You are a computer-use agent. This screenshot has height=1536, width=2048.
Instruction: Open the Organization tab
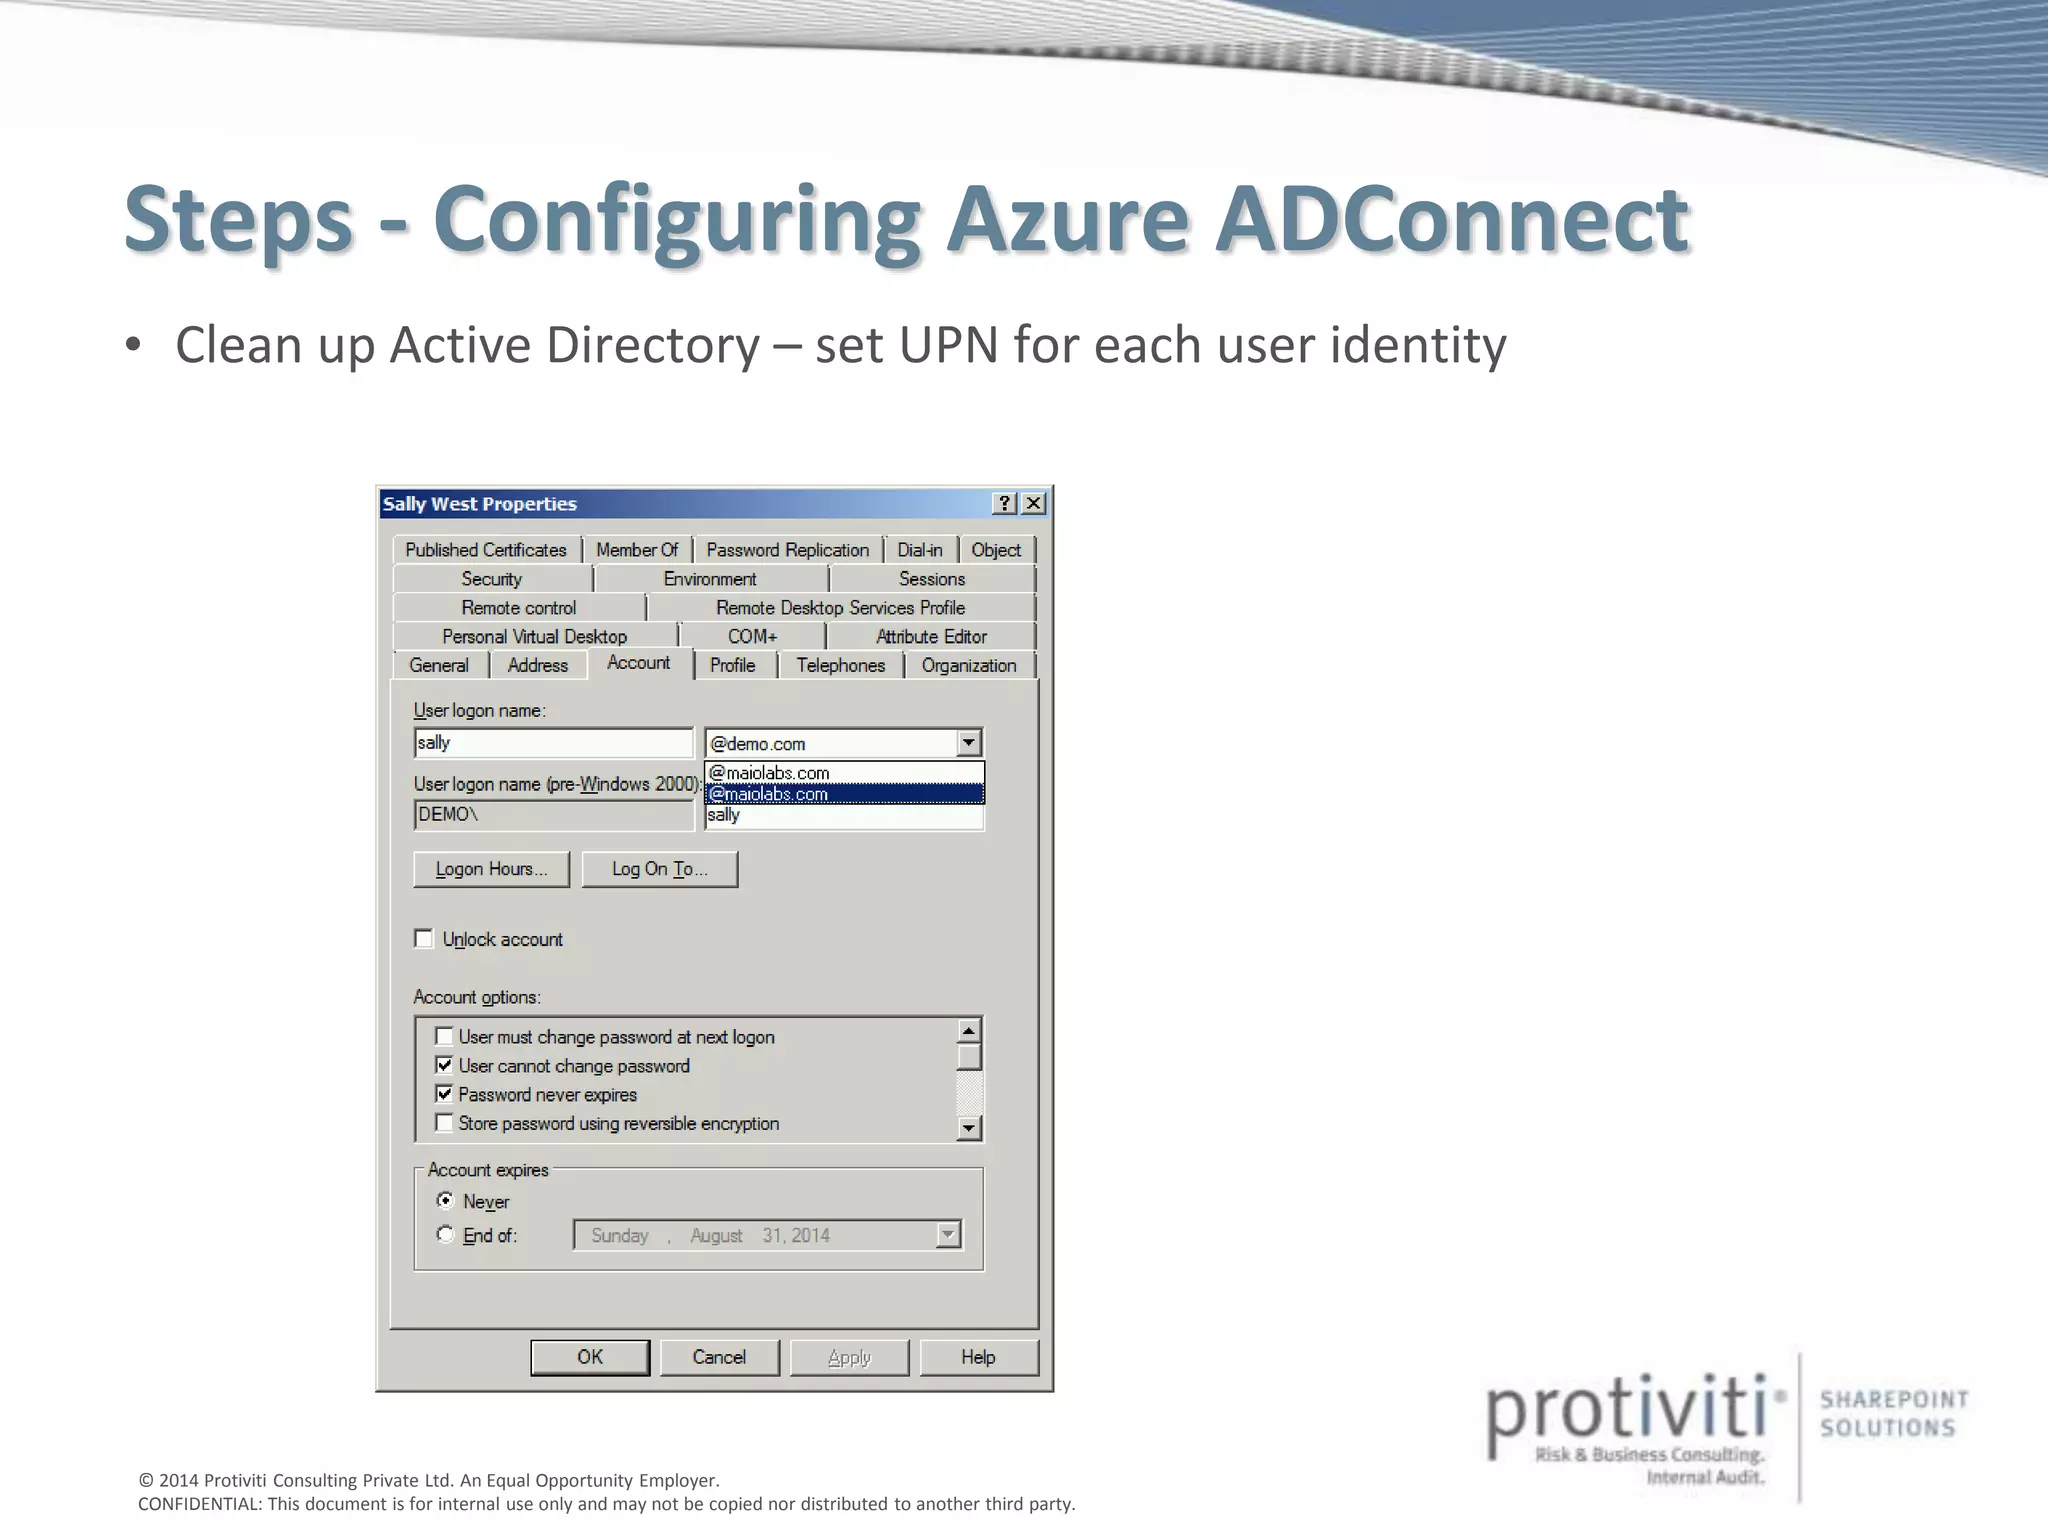coord(969,666)
